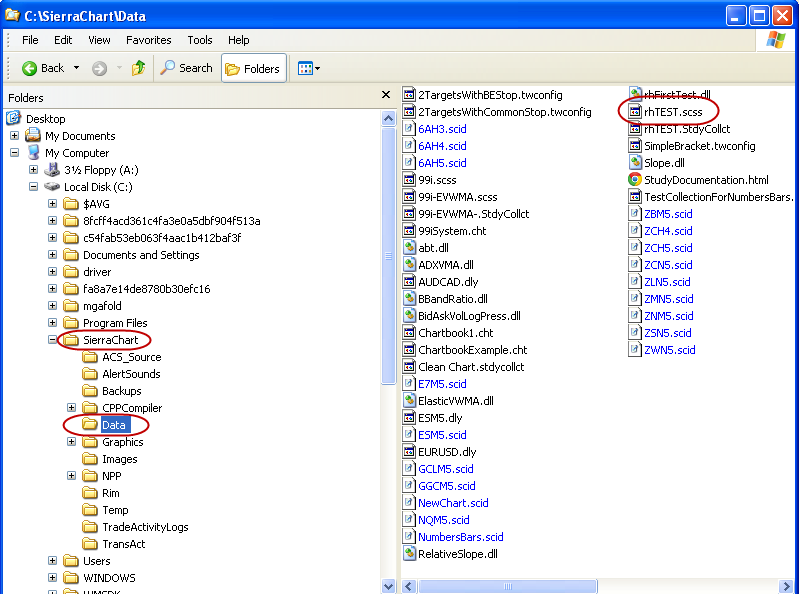This screenshot has height=594, width=799.
Task: Collapse Local Disk (C:) node
Action: tap(34, 186)
